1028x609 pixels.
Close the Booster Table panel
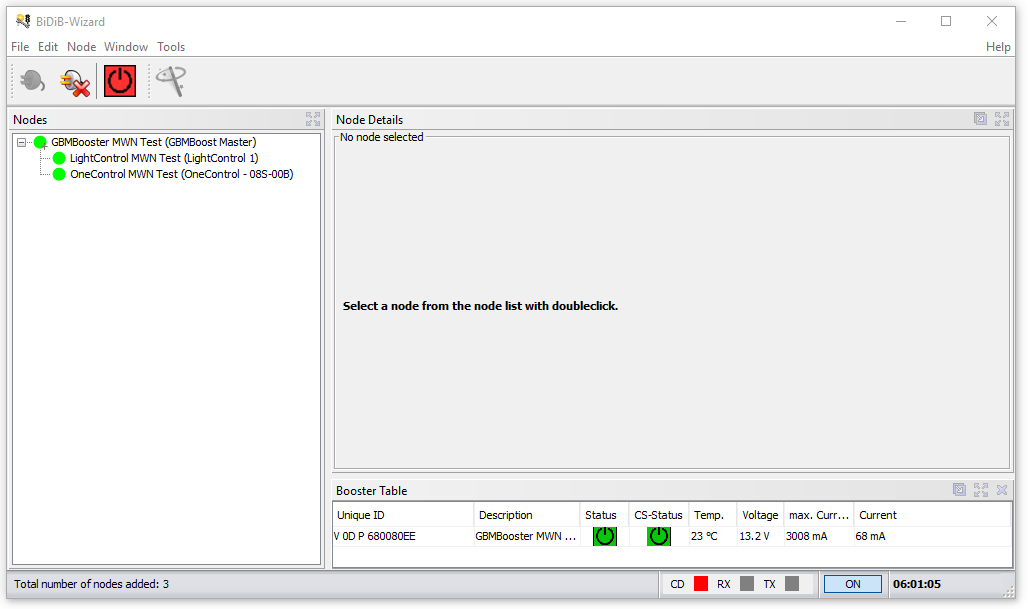1002,490
